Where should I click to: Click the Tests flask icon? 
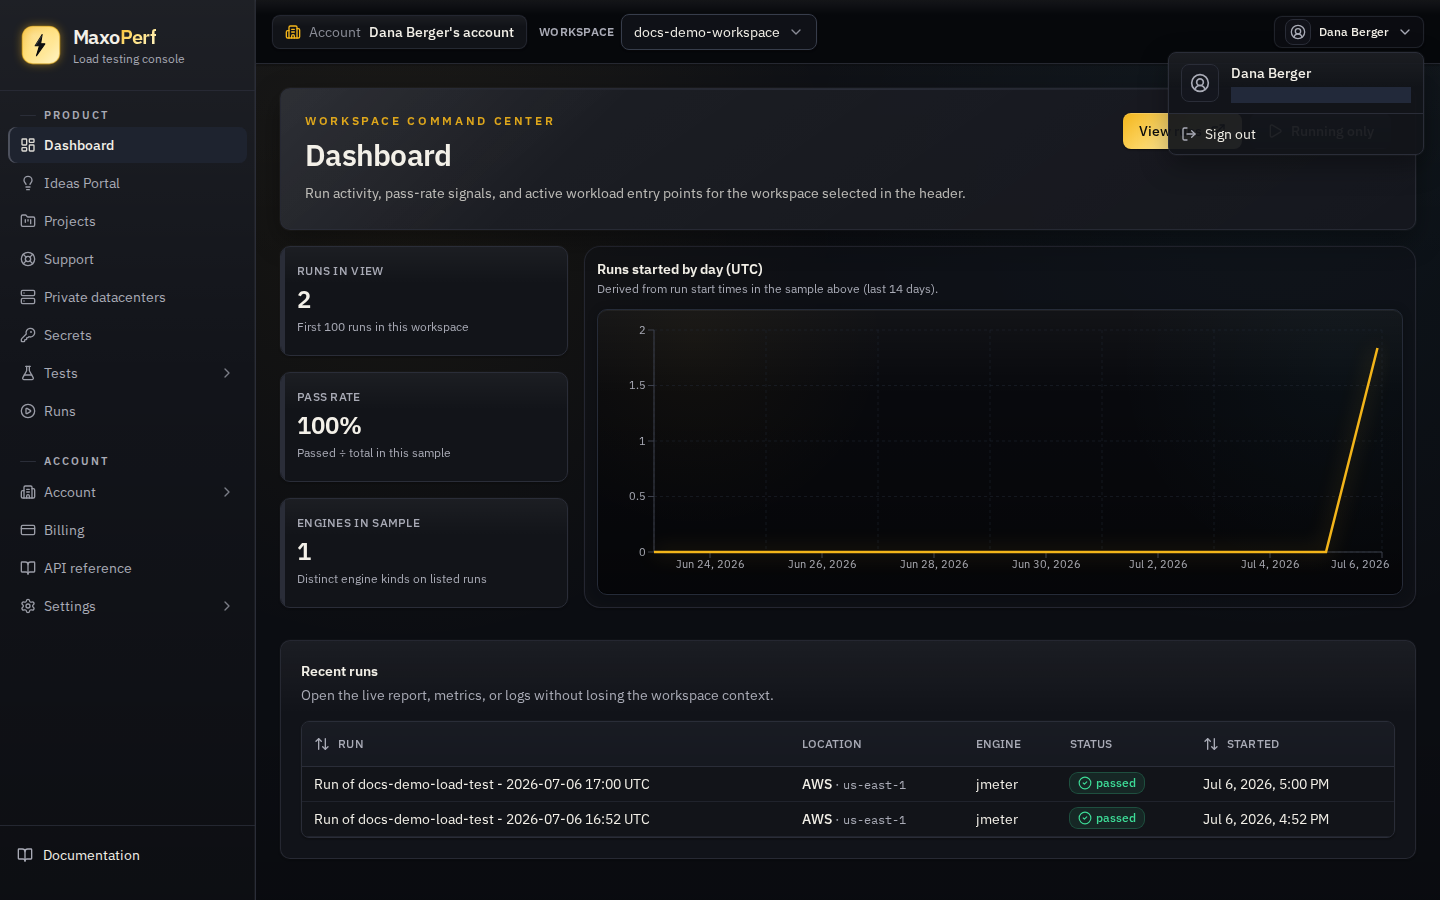(28, 373)
